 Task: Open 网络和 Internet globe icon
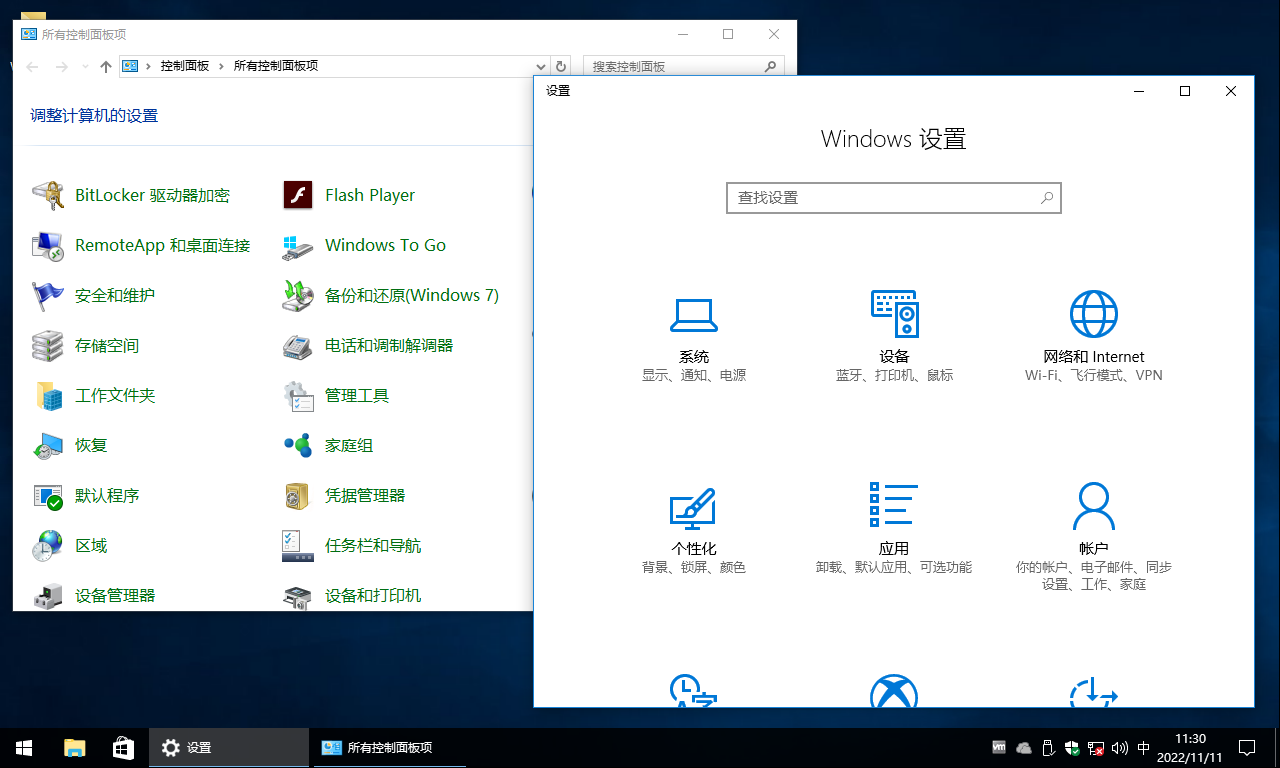(x=1094, y=314)
